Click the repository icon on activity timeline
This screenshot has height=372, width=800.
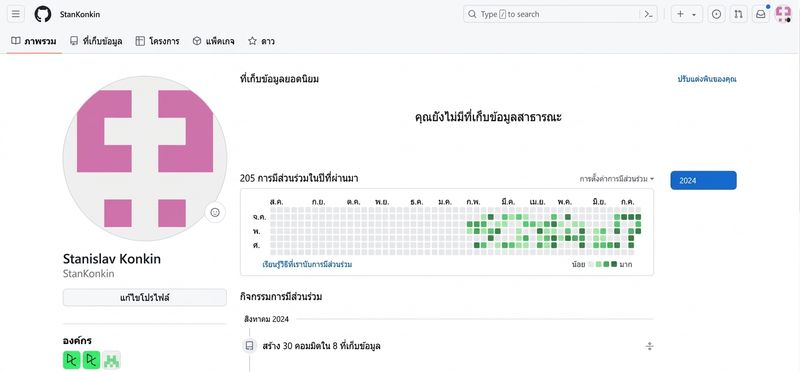click(249, 346)
